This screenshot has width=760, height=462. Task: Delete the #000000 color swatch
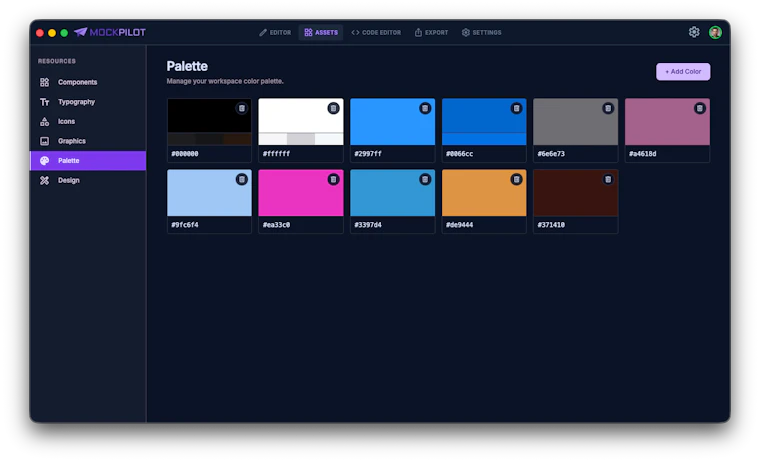[241, 109]
